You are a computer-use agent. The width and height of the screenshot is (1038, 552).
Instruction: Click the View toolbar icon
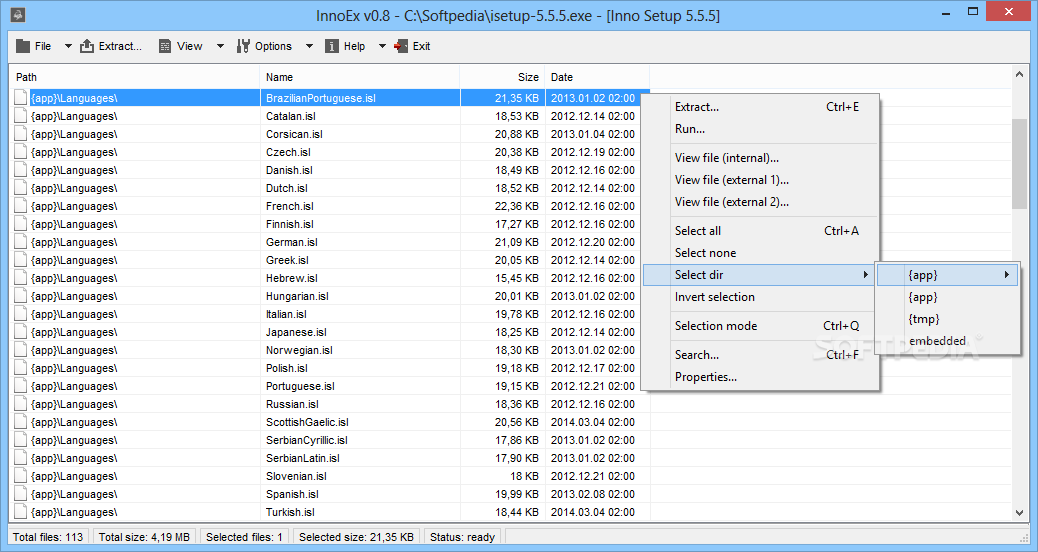[x=165, y=46]
